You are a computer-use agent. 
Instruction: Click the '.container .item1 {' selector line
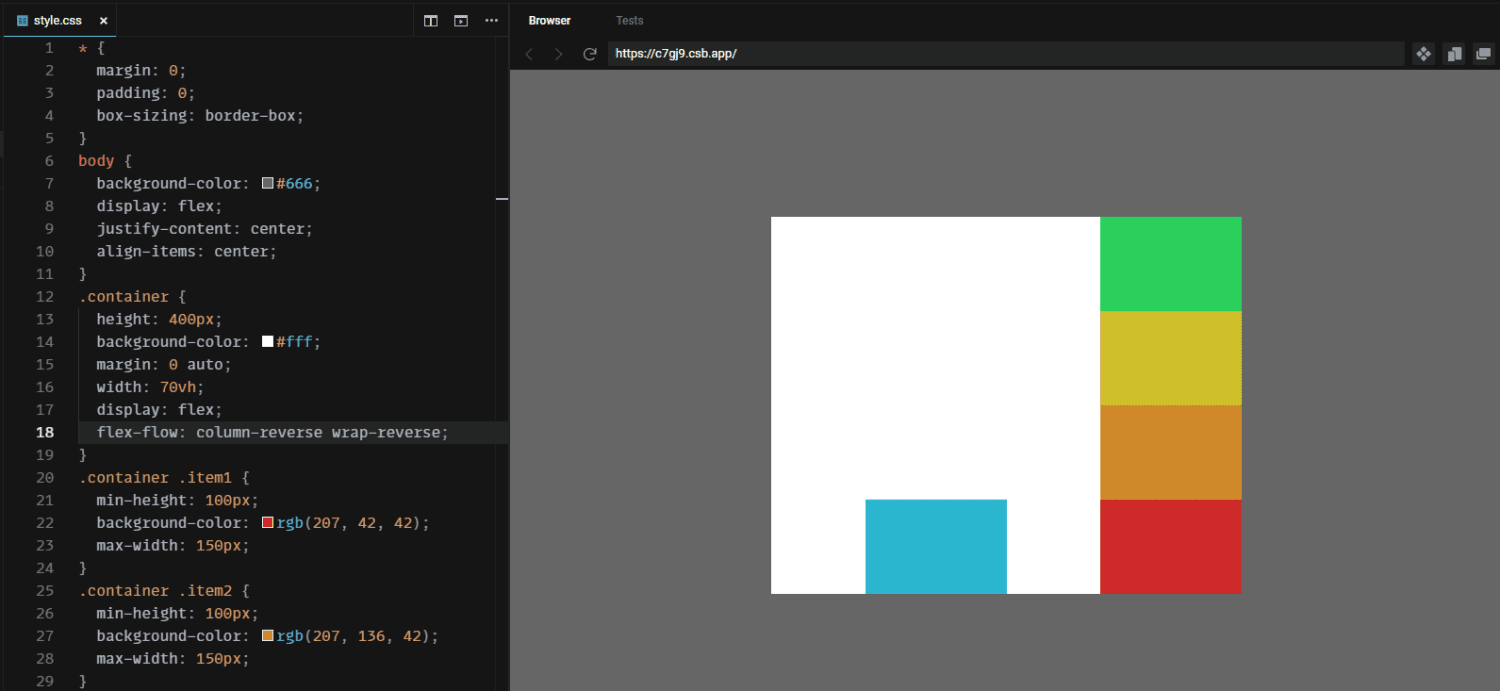pyautogui.click(x=164, y=477)
